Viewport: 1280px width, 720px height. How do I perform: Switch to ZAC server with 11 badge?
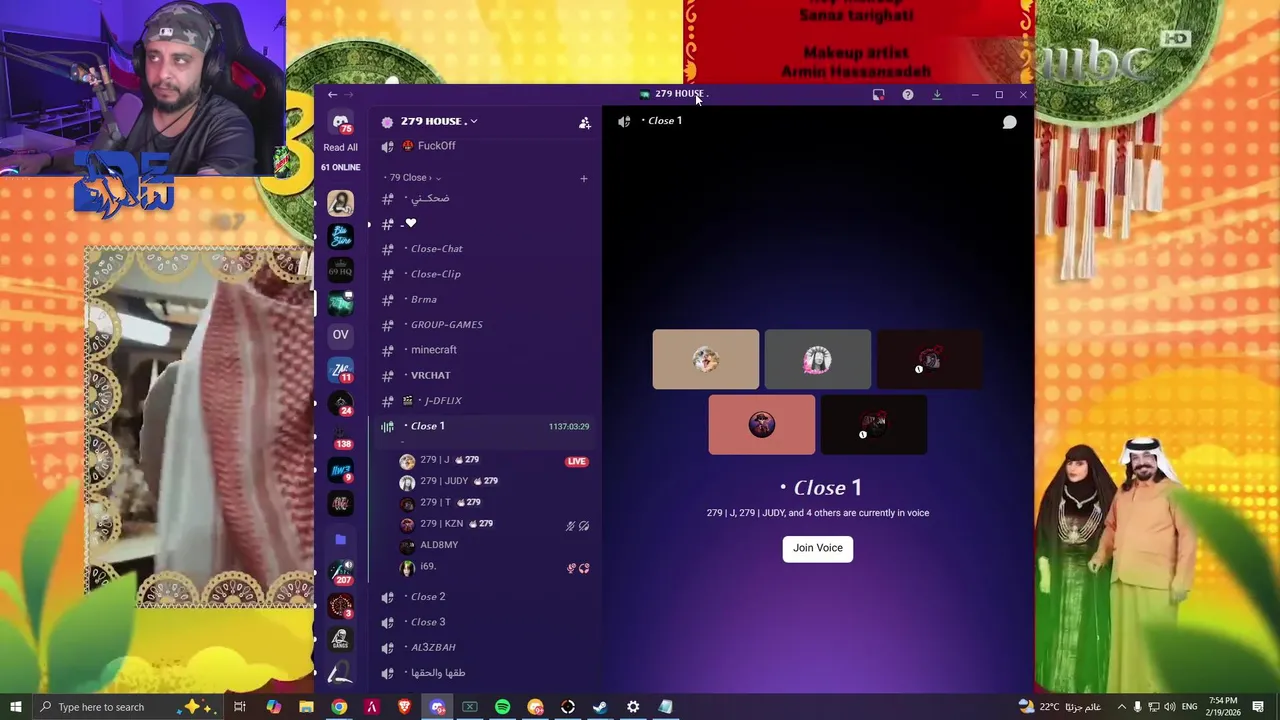tap(341, 370)
